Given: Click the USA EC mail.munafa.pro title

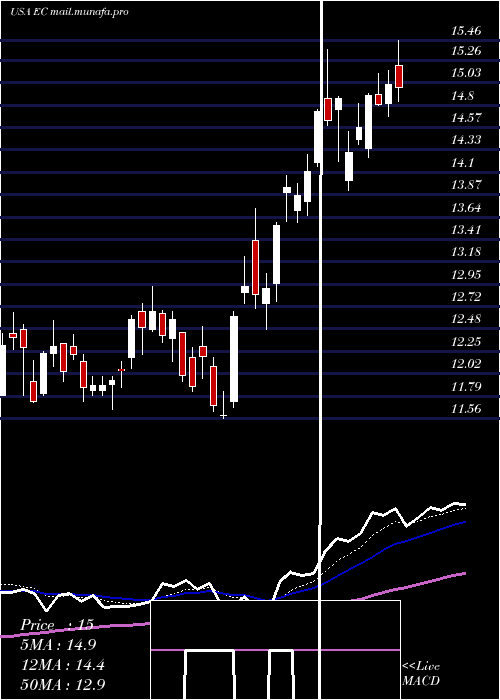Looking at the screenshot, I should pyautogui.click(x=69, y=12).
